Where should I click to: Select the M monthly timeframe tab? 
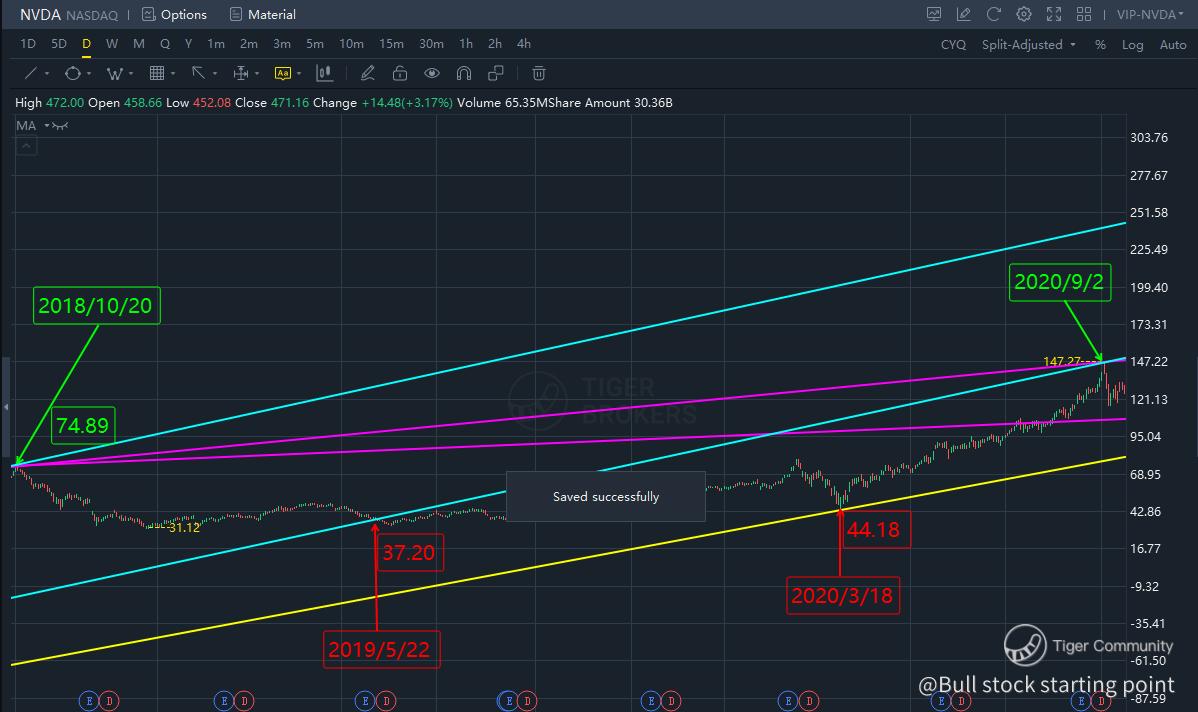pyautogui.click(x=138, y=44)
